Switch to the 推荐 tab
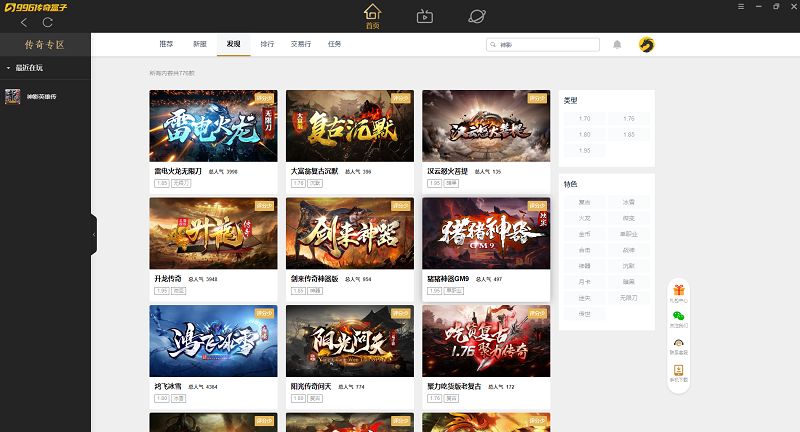Screen dimensions: 800x432 (166, 44)
